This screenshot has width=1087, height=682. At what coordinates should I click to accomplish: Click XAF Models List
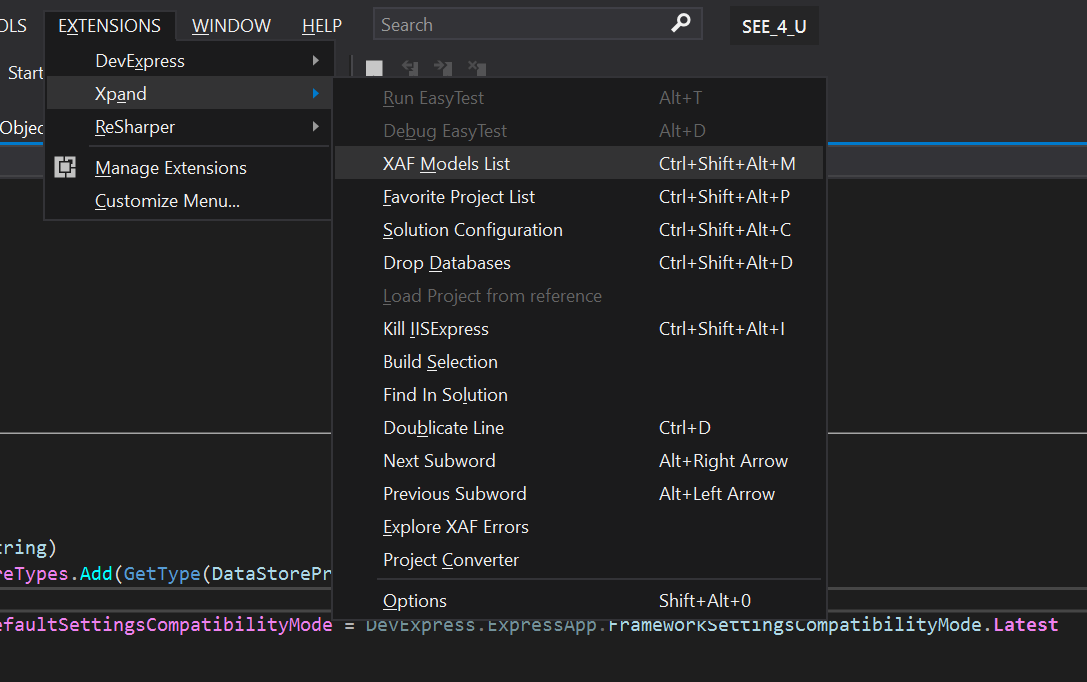coord(579,163)
